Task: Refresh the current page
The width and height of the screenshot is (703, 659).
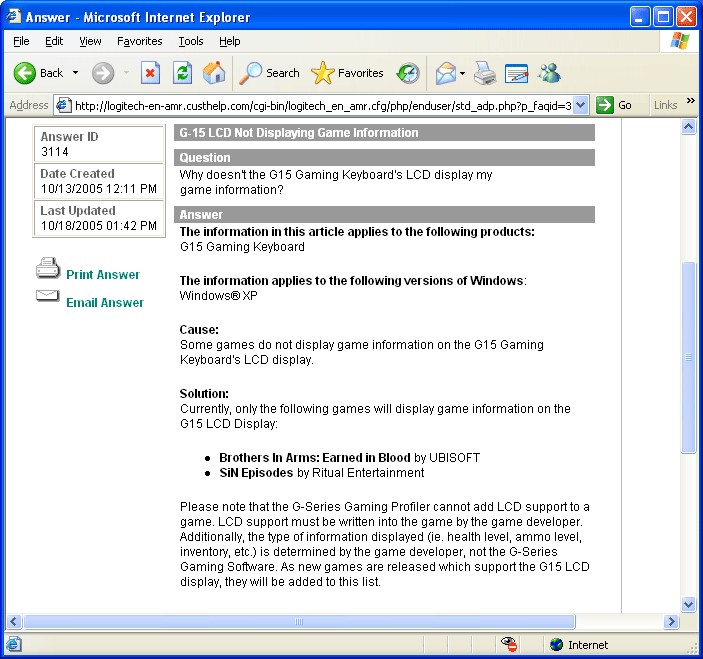Action: [182, 73]
